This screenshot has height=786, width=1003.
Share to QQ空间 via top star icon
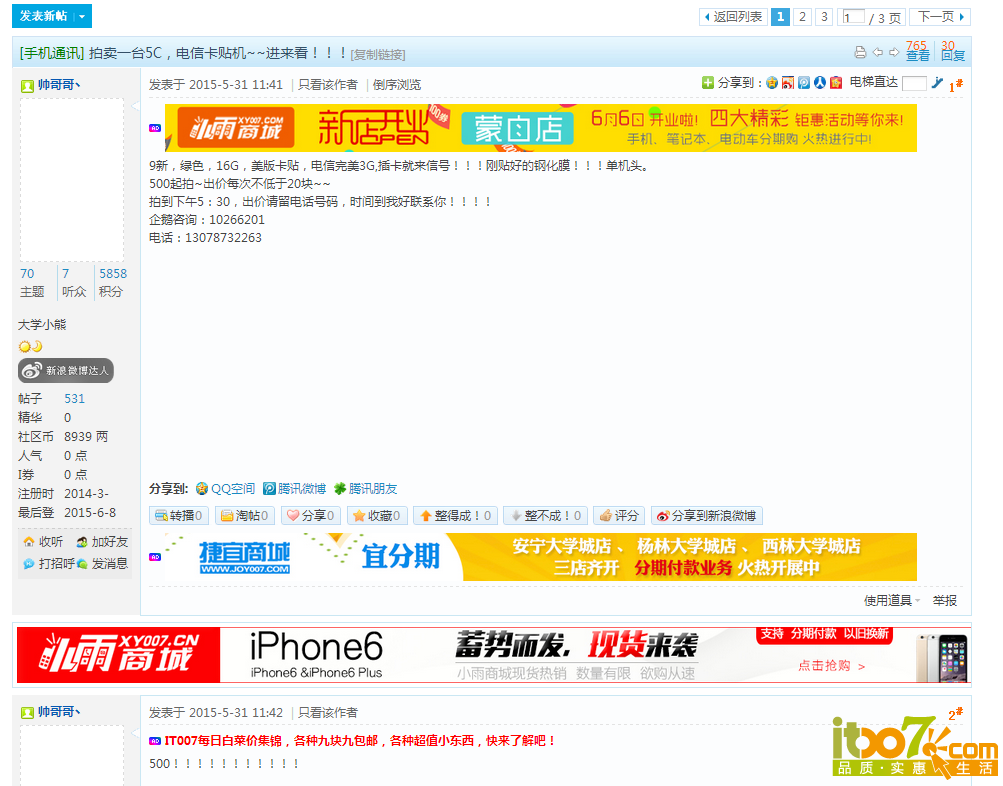pos(772,83)
